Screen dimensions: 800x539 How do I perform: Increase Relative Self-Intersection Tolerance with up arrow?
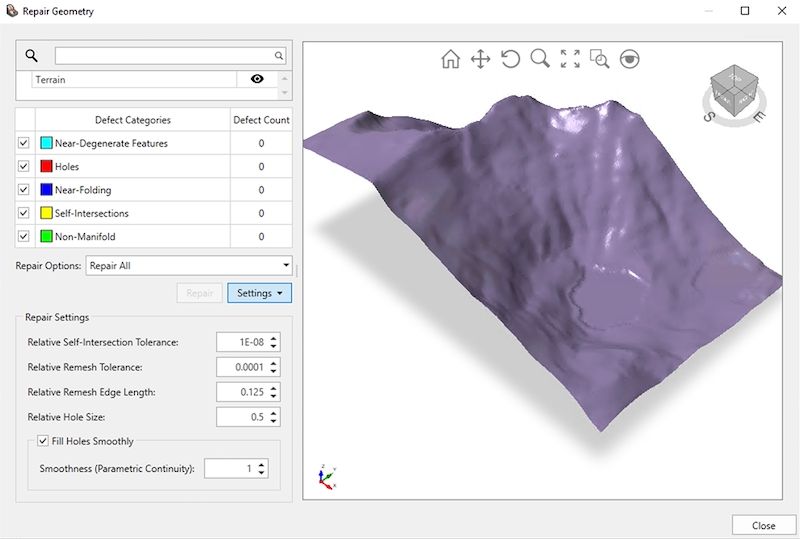pyautogui.click(x=273, y=338)
